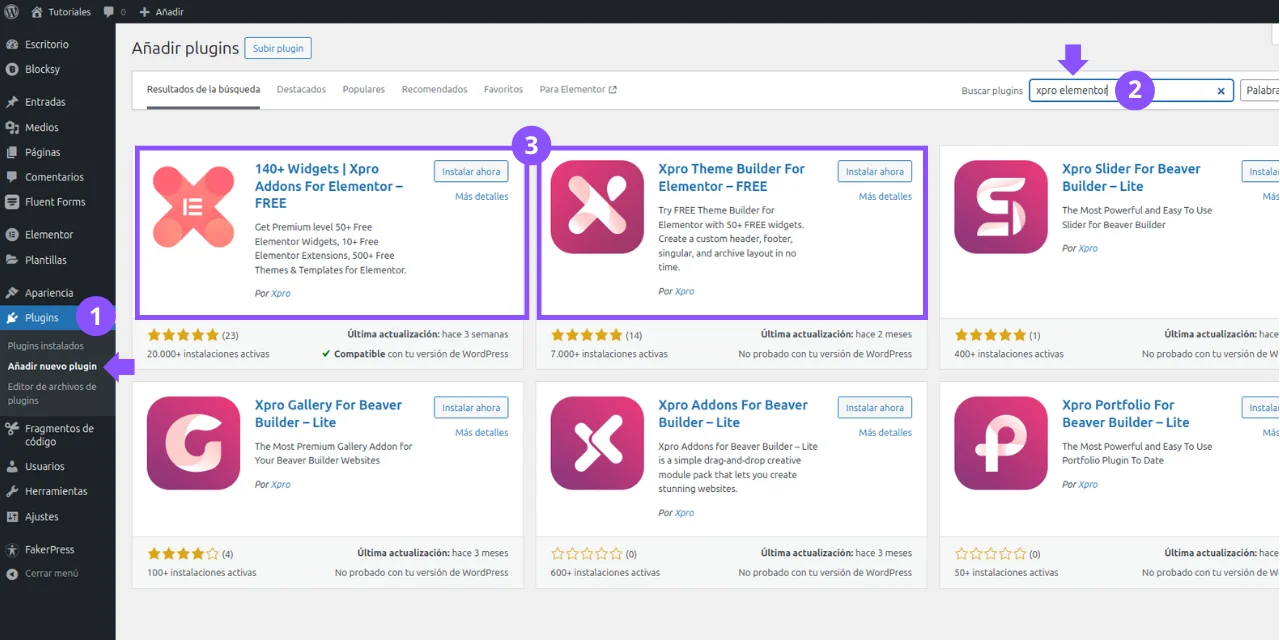Image resolution: width=1280 pixels, height=640 pixels.
Task: Open the comments bubble in admin bar
Action: tap(109, 12)
